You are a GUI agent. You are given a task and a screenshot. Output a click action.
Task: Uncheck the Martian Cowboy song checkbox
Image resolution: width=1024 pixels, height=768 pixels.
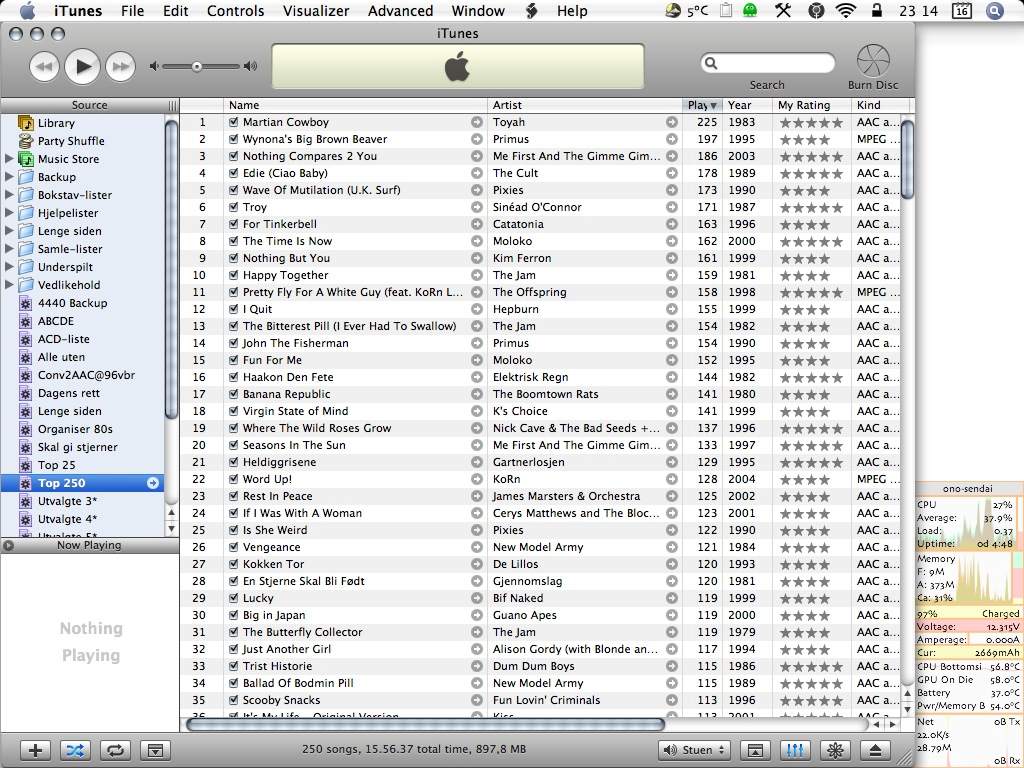234,122
